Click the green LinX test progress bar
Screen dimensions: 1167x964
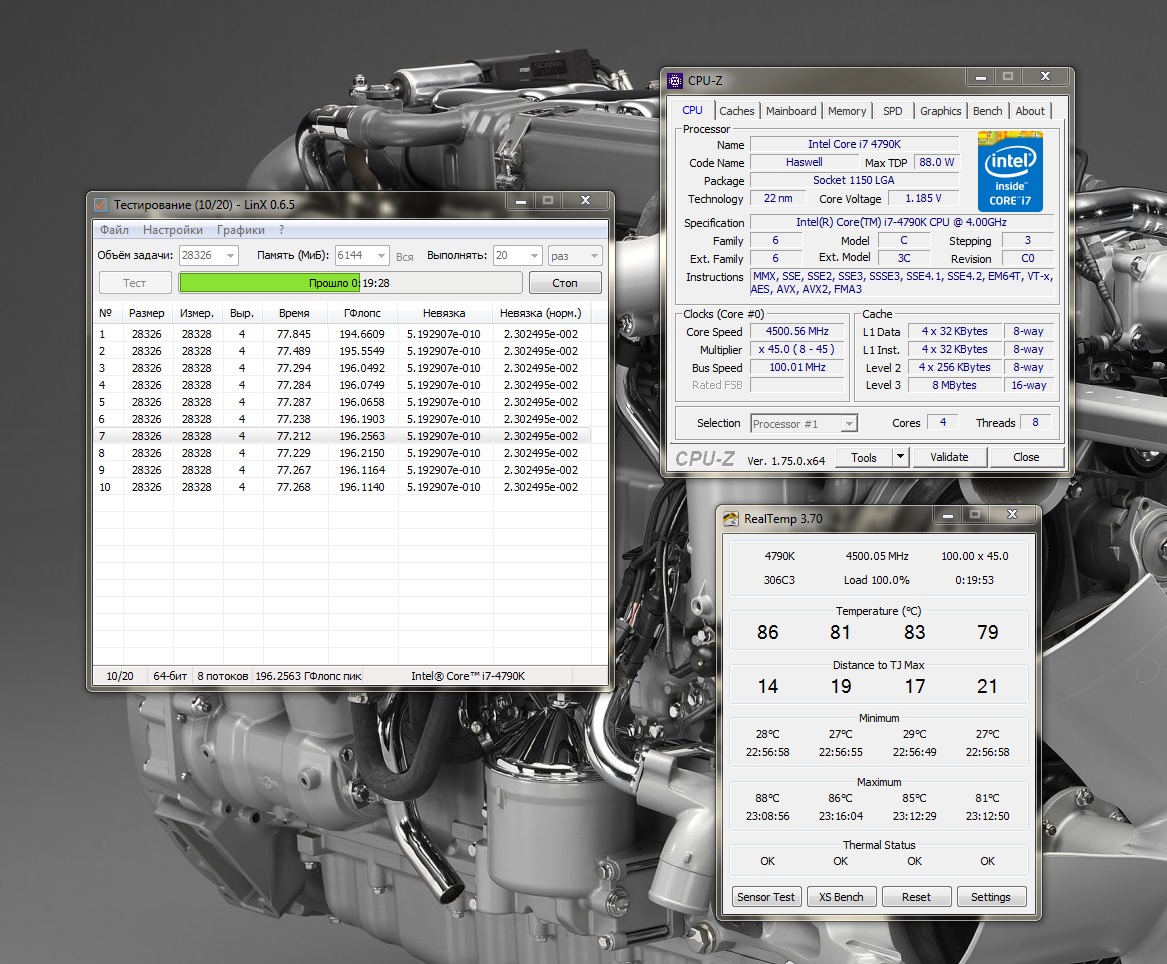coord(351,283)
